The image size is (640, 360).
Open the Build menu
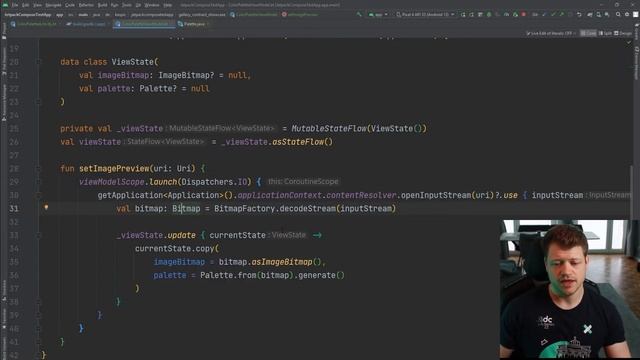102,5
